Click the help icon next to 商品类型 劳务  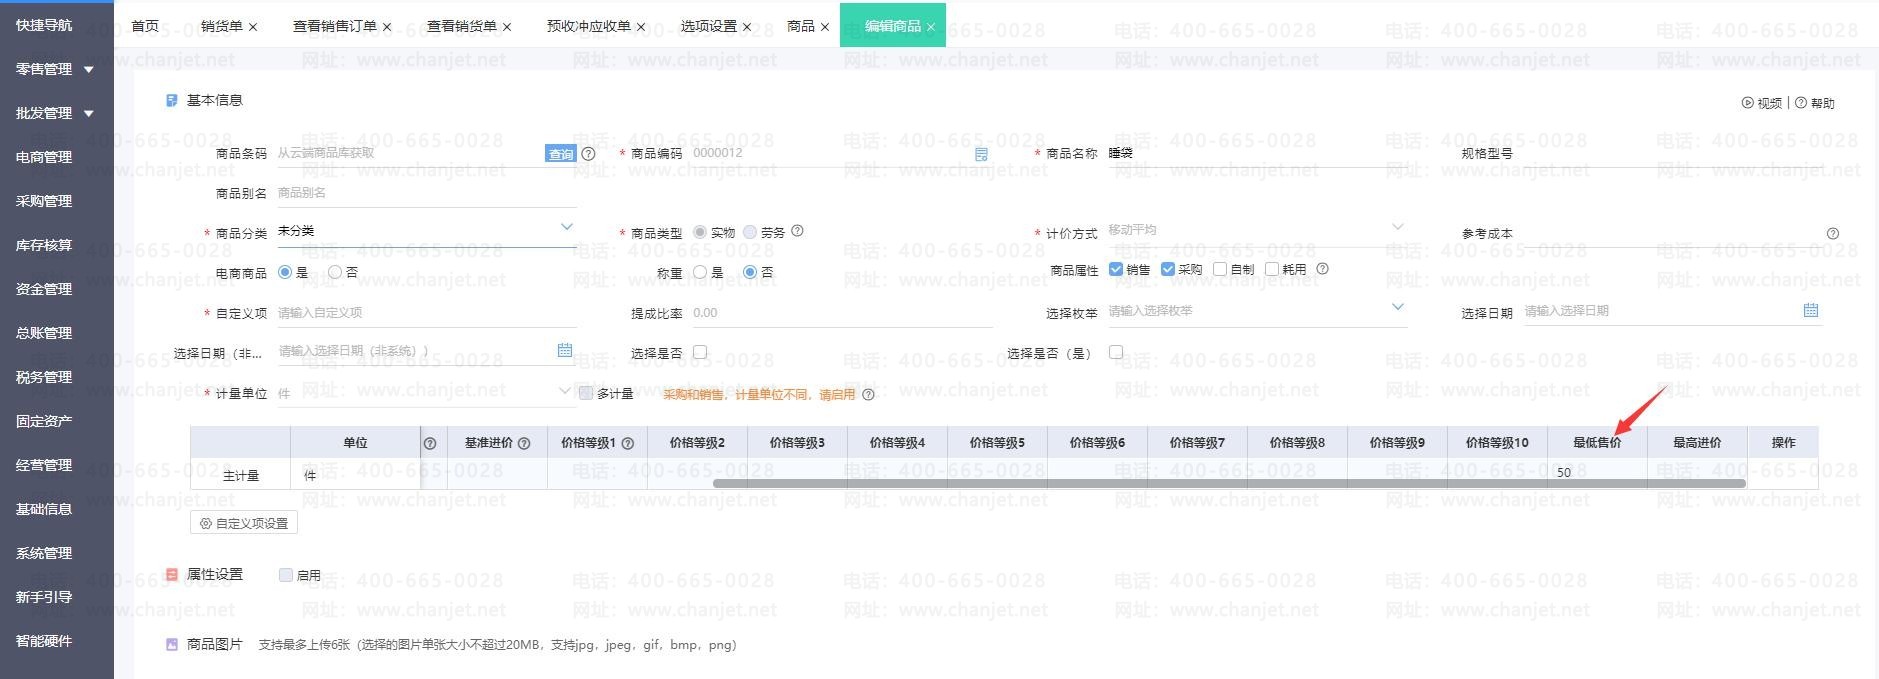[797, 231]
